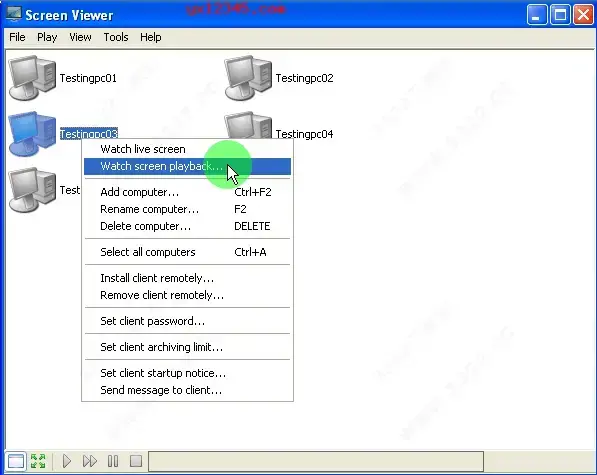Open the Play menu
This screenshot has height=475, width=597.
tap(47, 37)
